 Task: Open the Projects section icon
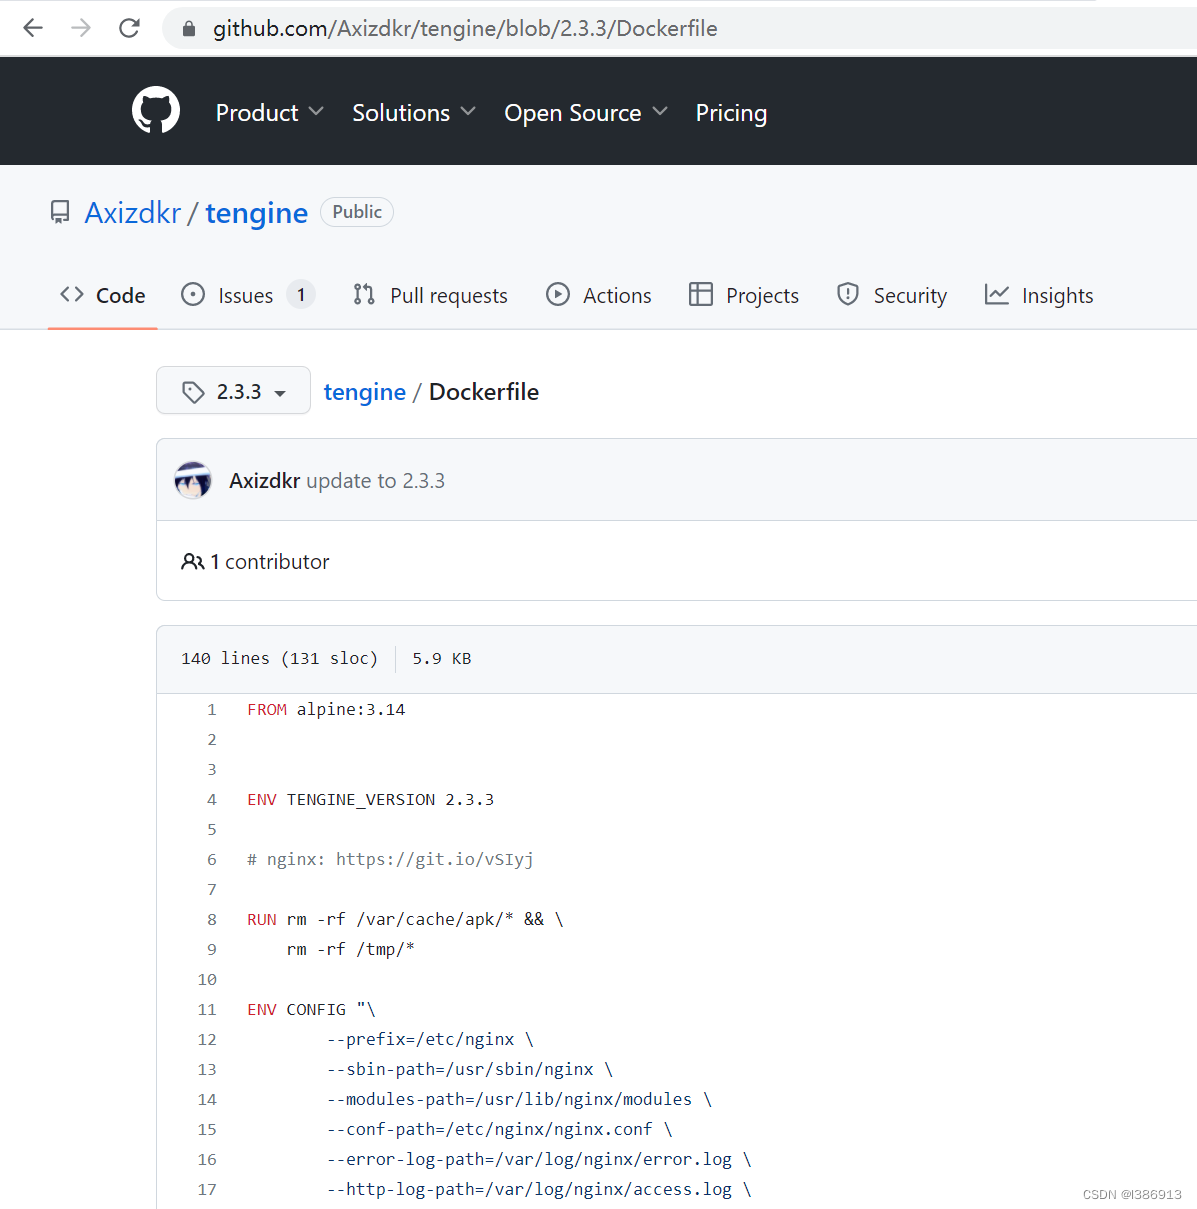[x=702, y=295]
